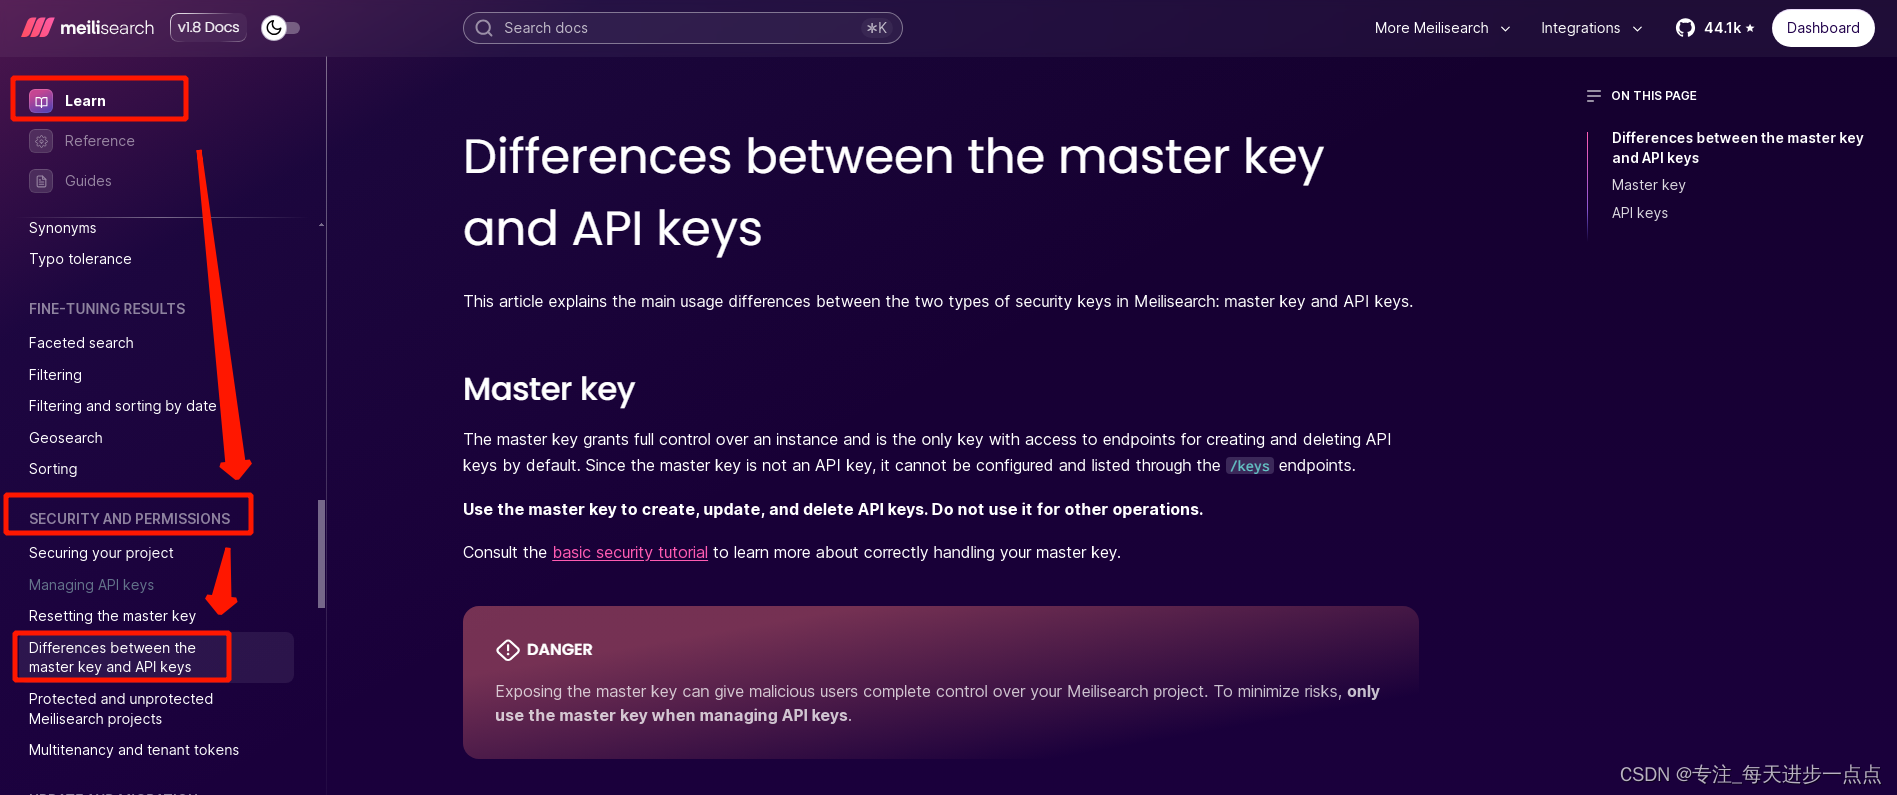Open Managing API keys page
Screen dimensions: 1897x795
(x=91, y=585)
